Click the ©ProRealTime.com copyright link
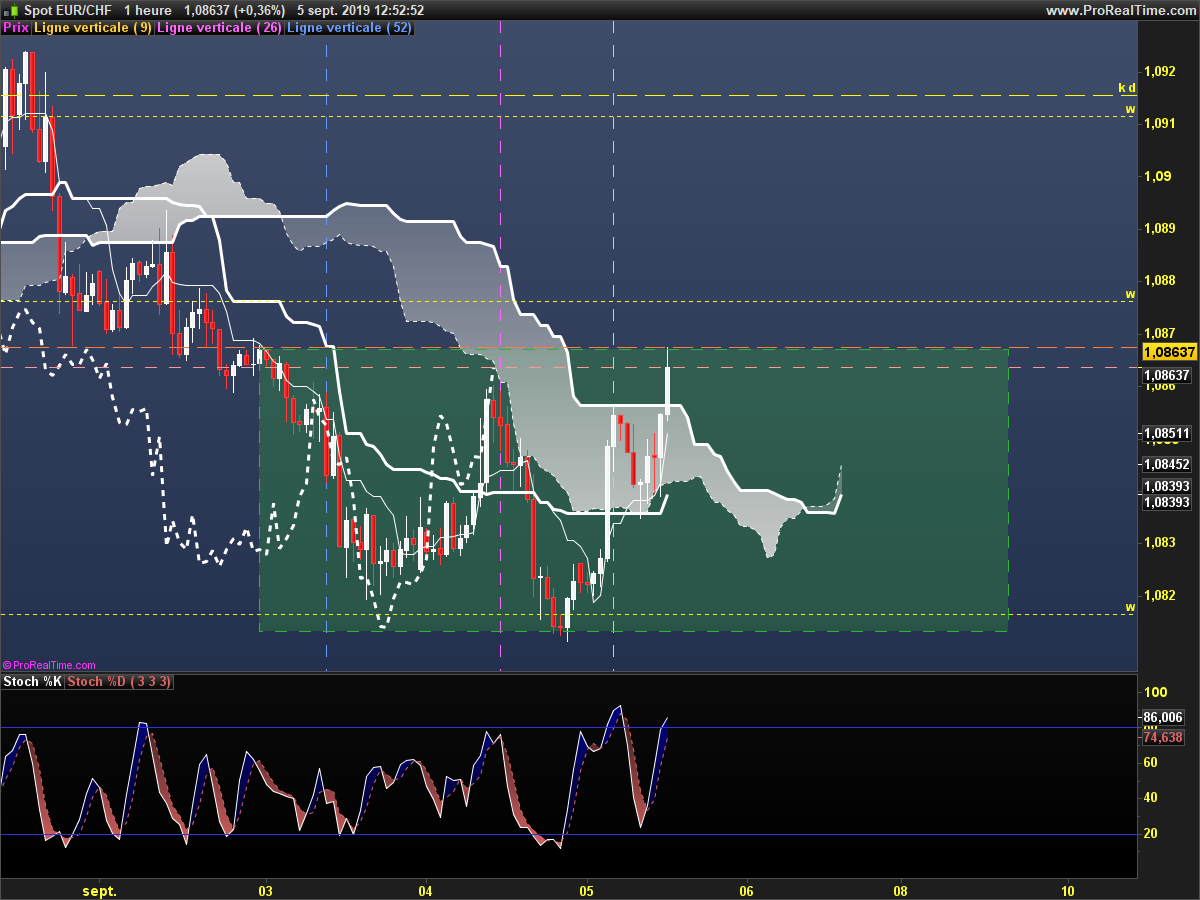 (x=49, y=665)
